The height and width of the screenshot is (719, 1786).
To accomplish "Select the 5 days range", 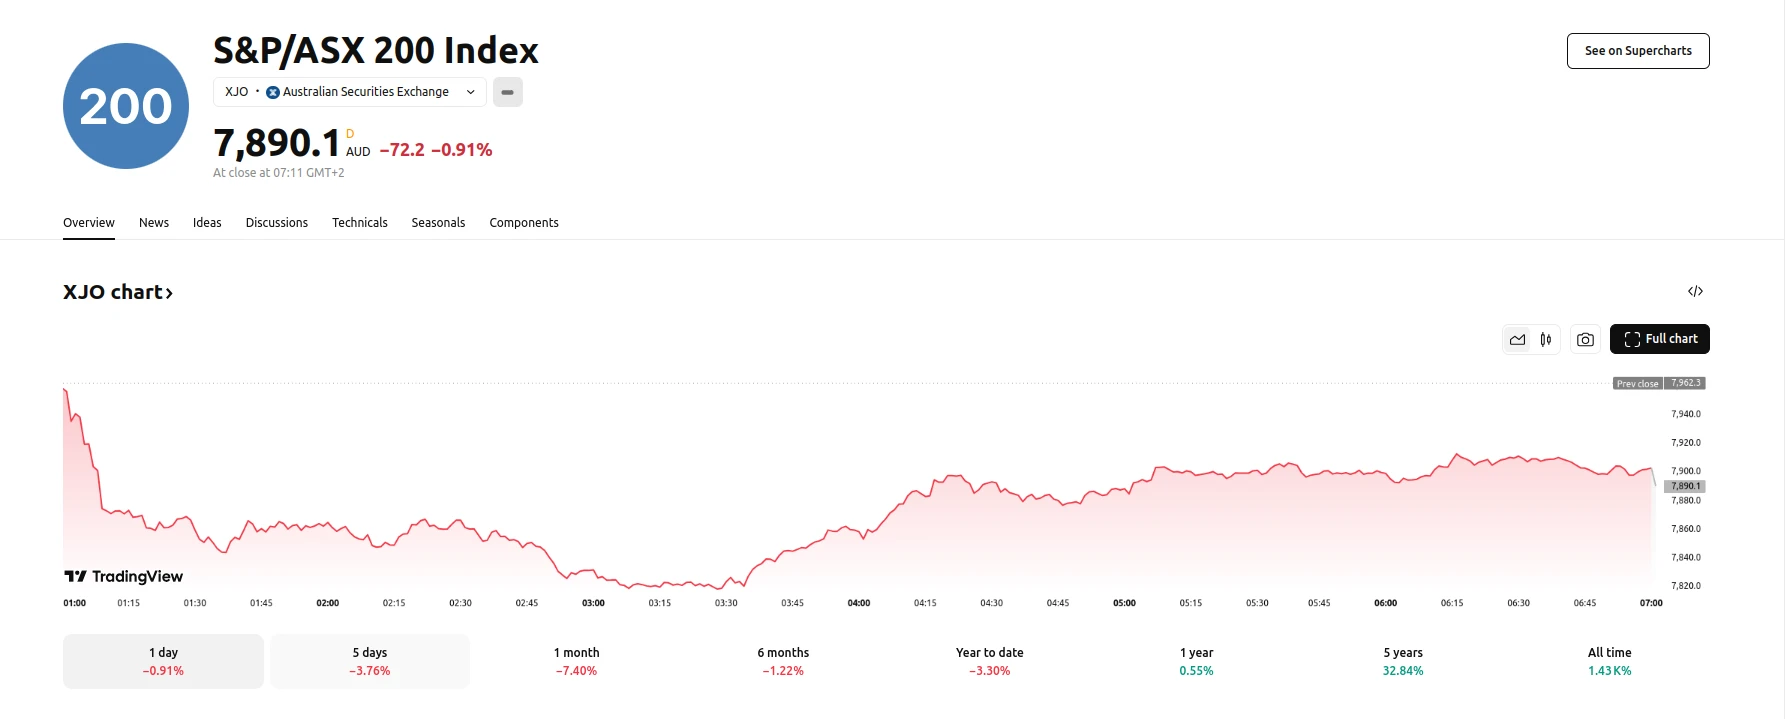I will (x=370, y=661).
